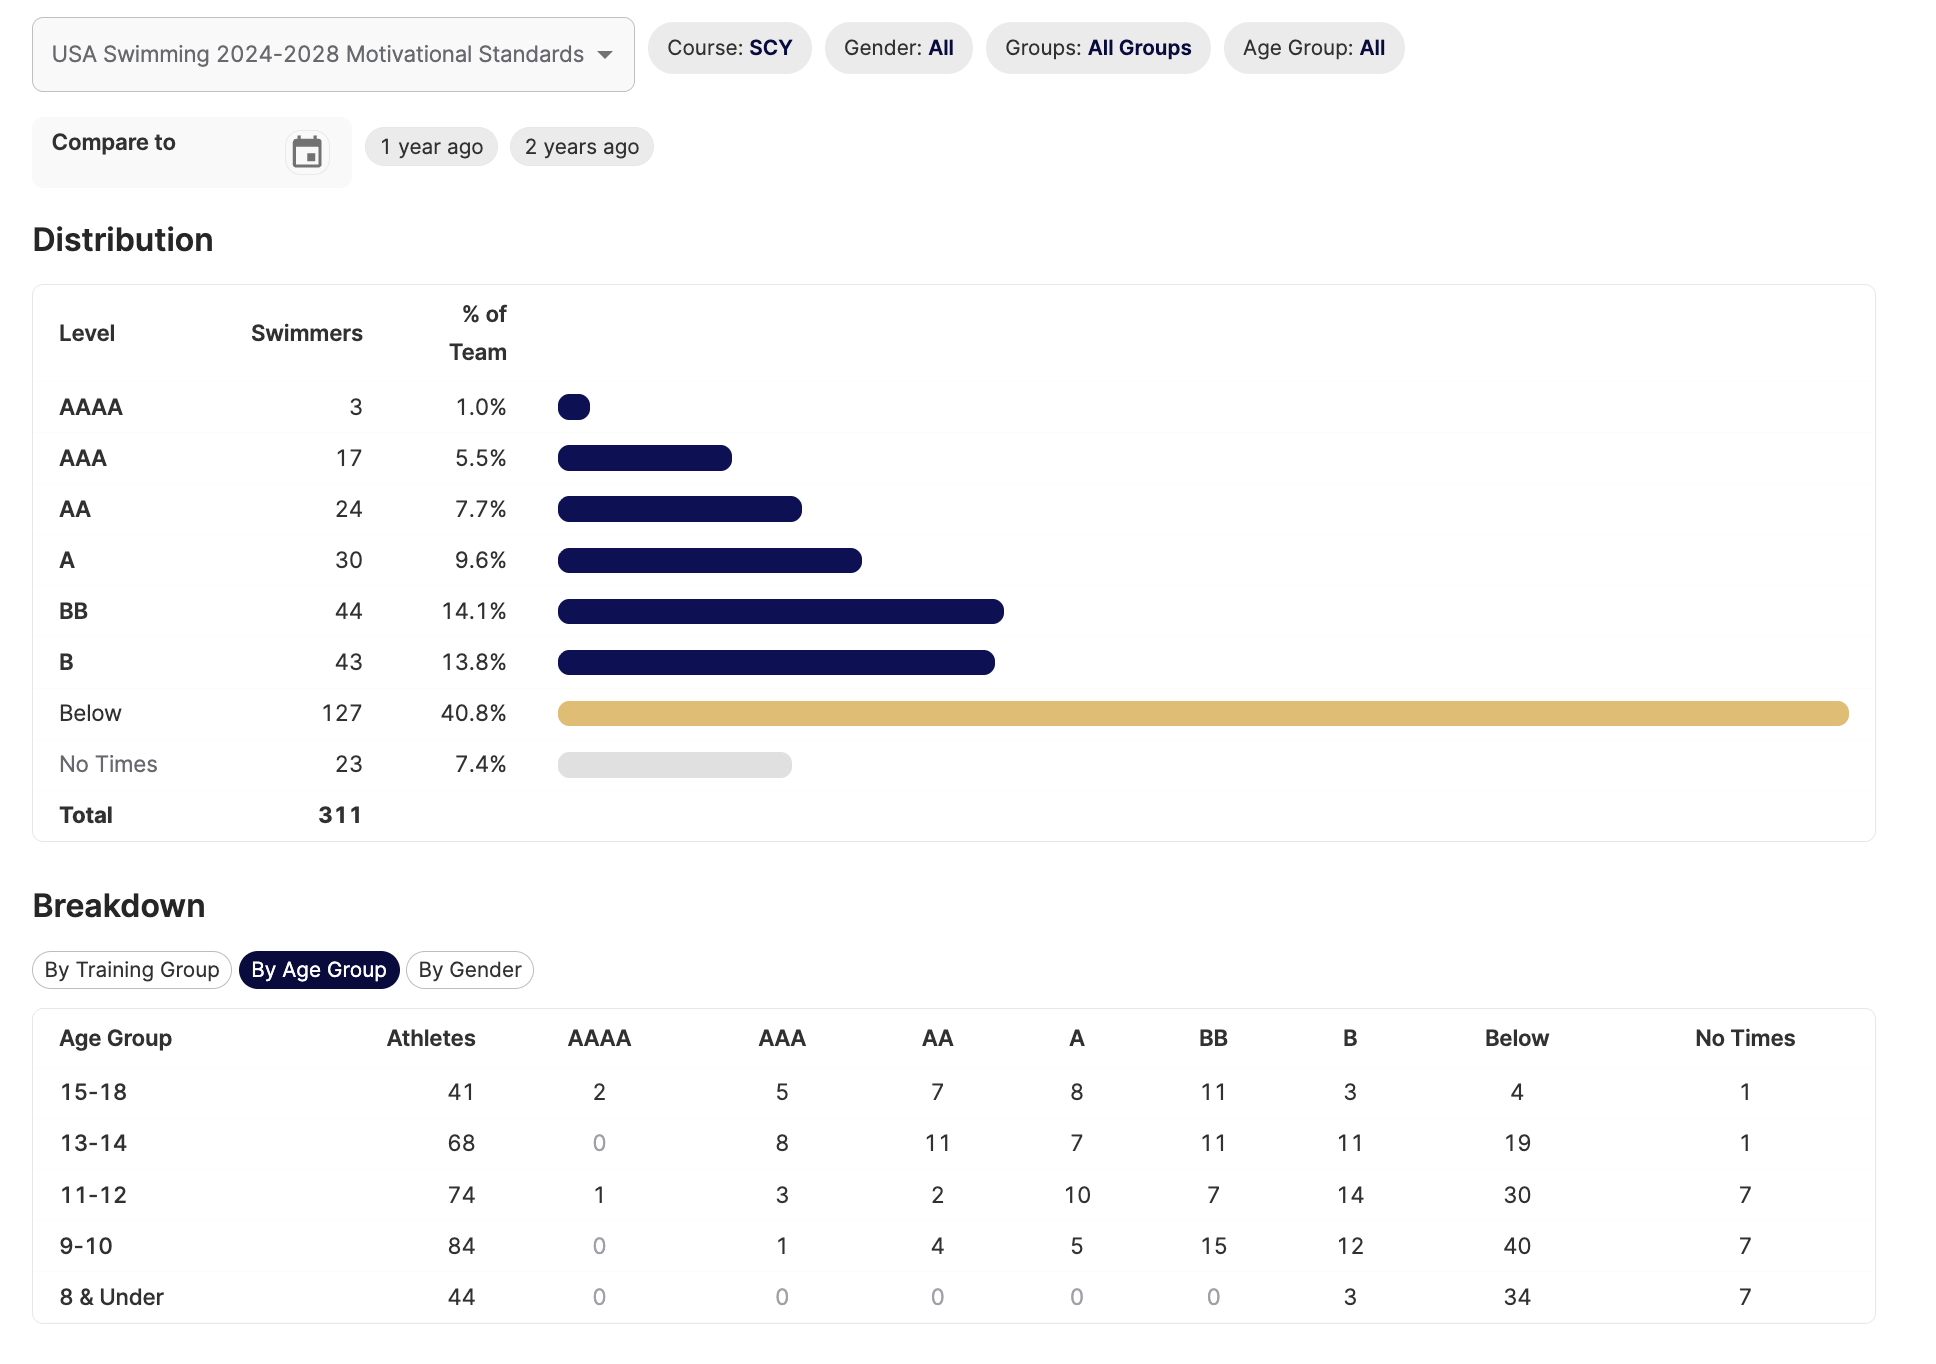Compare to 2 years ago
This screenshot has height=1364, width=1936.
coord(581,147)
